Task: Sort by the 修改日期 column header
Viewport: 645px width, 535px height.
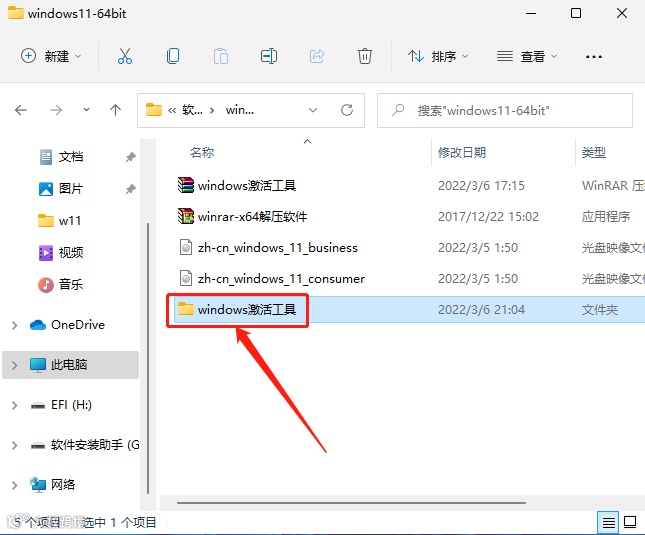Action: [x=462, y=153]
